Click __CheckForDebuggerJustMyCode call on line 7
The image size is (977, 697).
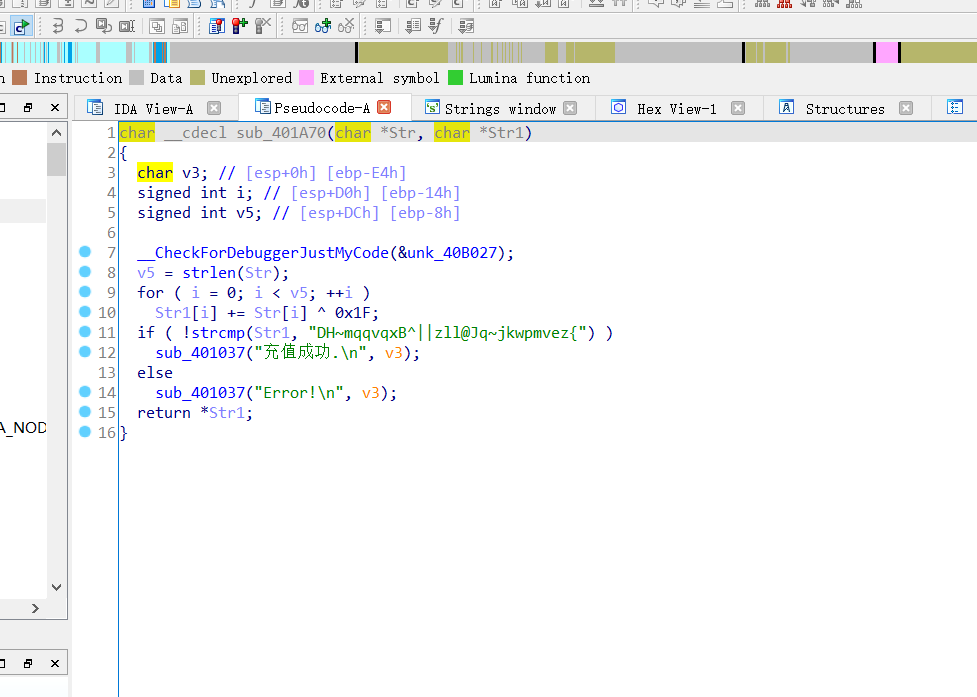pyautogui.click(x=263, y=252)
